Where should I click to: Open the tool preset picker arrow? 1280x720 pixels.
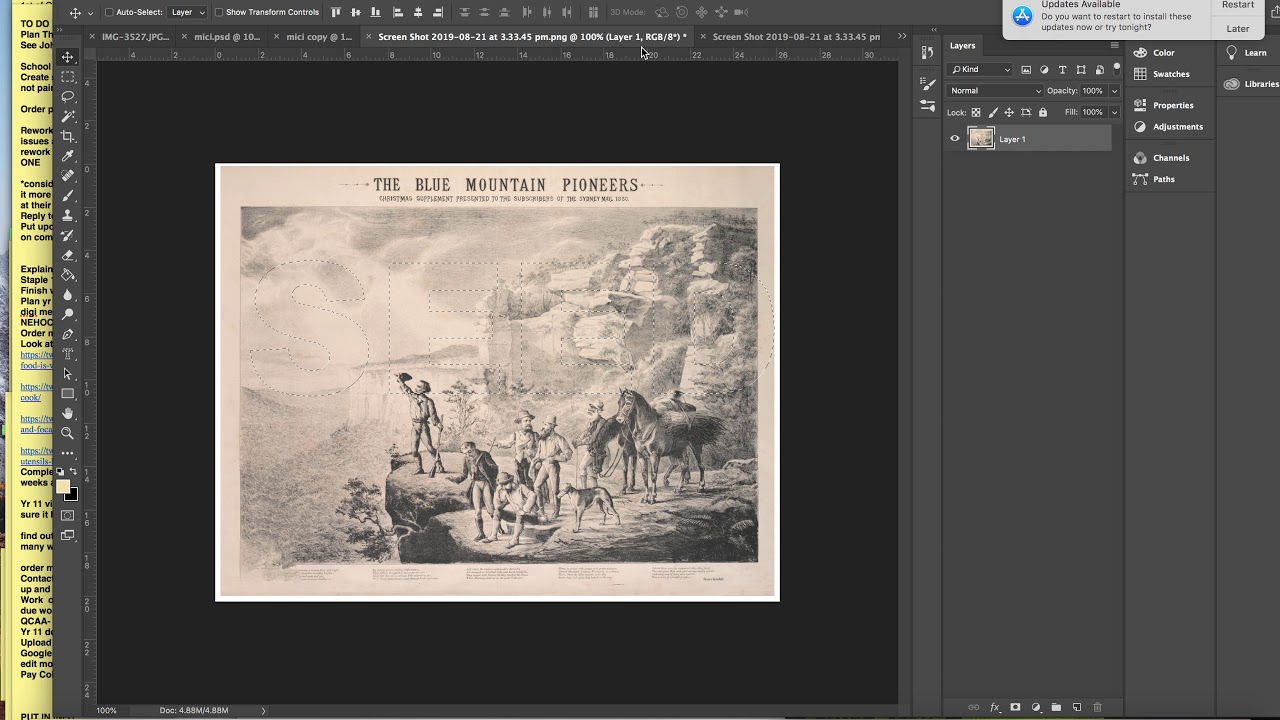pos(90,13)
